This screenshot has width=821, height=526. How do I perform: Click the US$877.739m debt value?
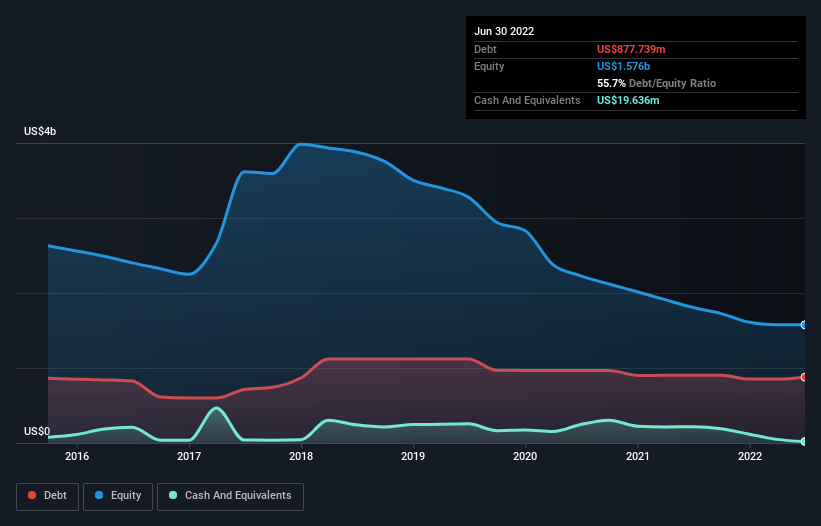[x=631, y=49]
